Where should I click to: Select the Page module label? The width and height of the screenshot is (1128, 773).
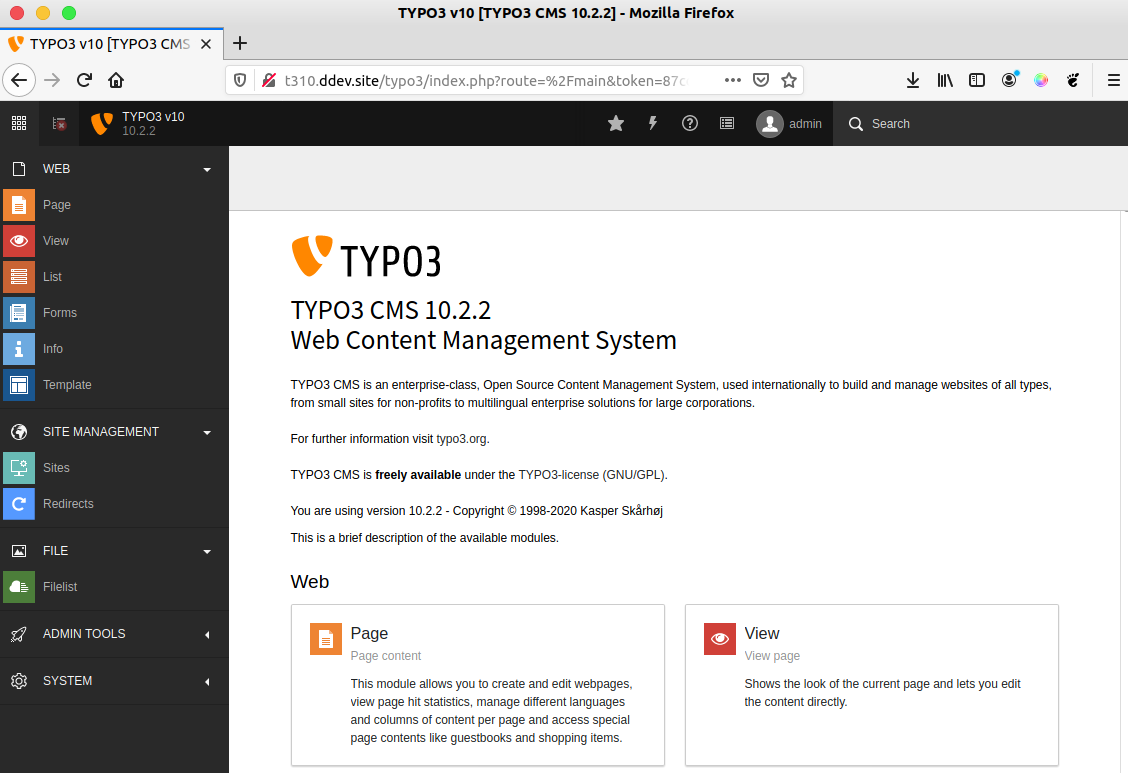click(57, 205)
